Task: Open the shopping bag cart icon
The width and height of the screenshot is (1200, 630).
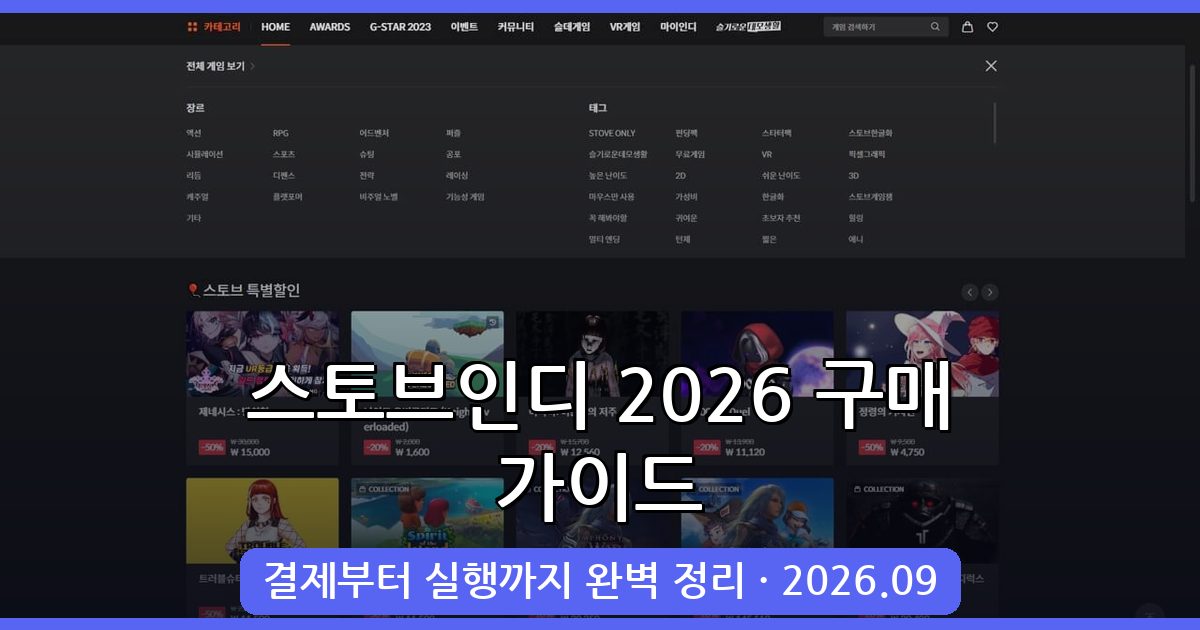Action: (x=967, y=27)
